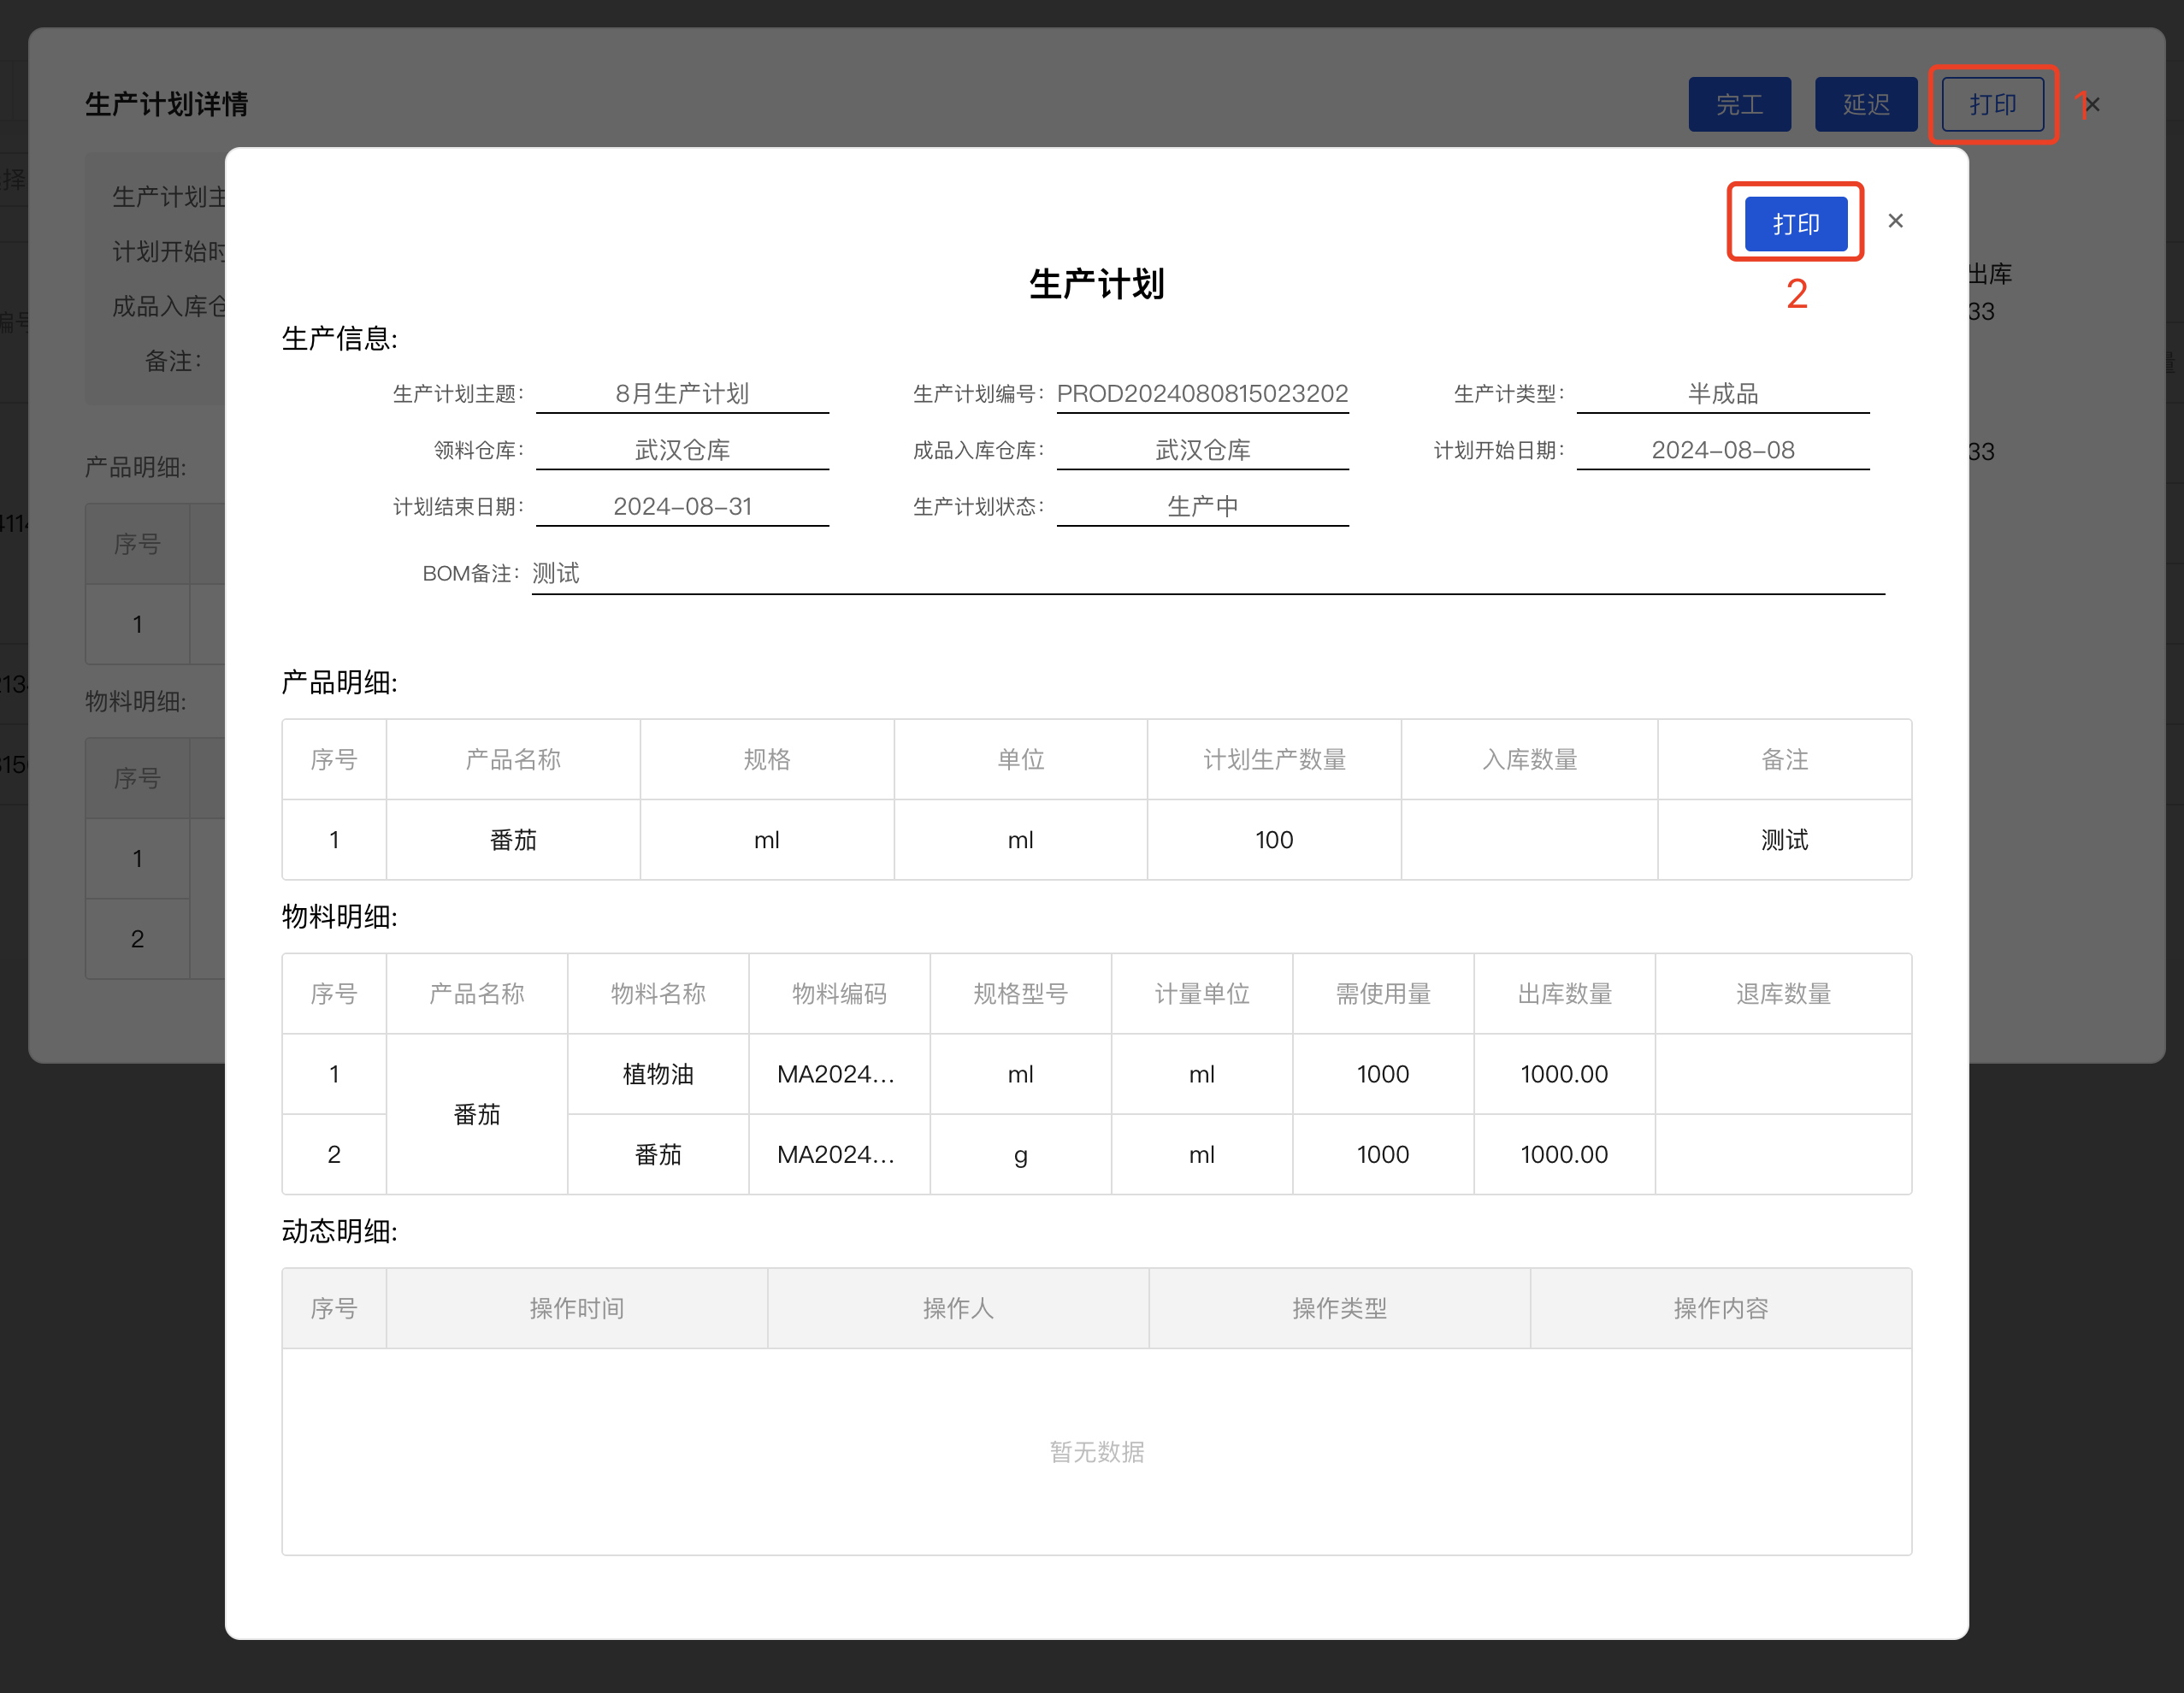Click the 退库数量 column header

pos(1783,993)
